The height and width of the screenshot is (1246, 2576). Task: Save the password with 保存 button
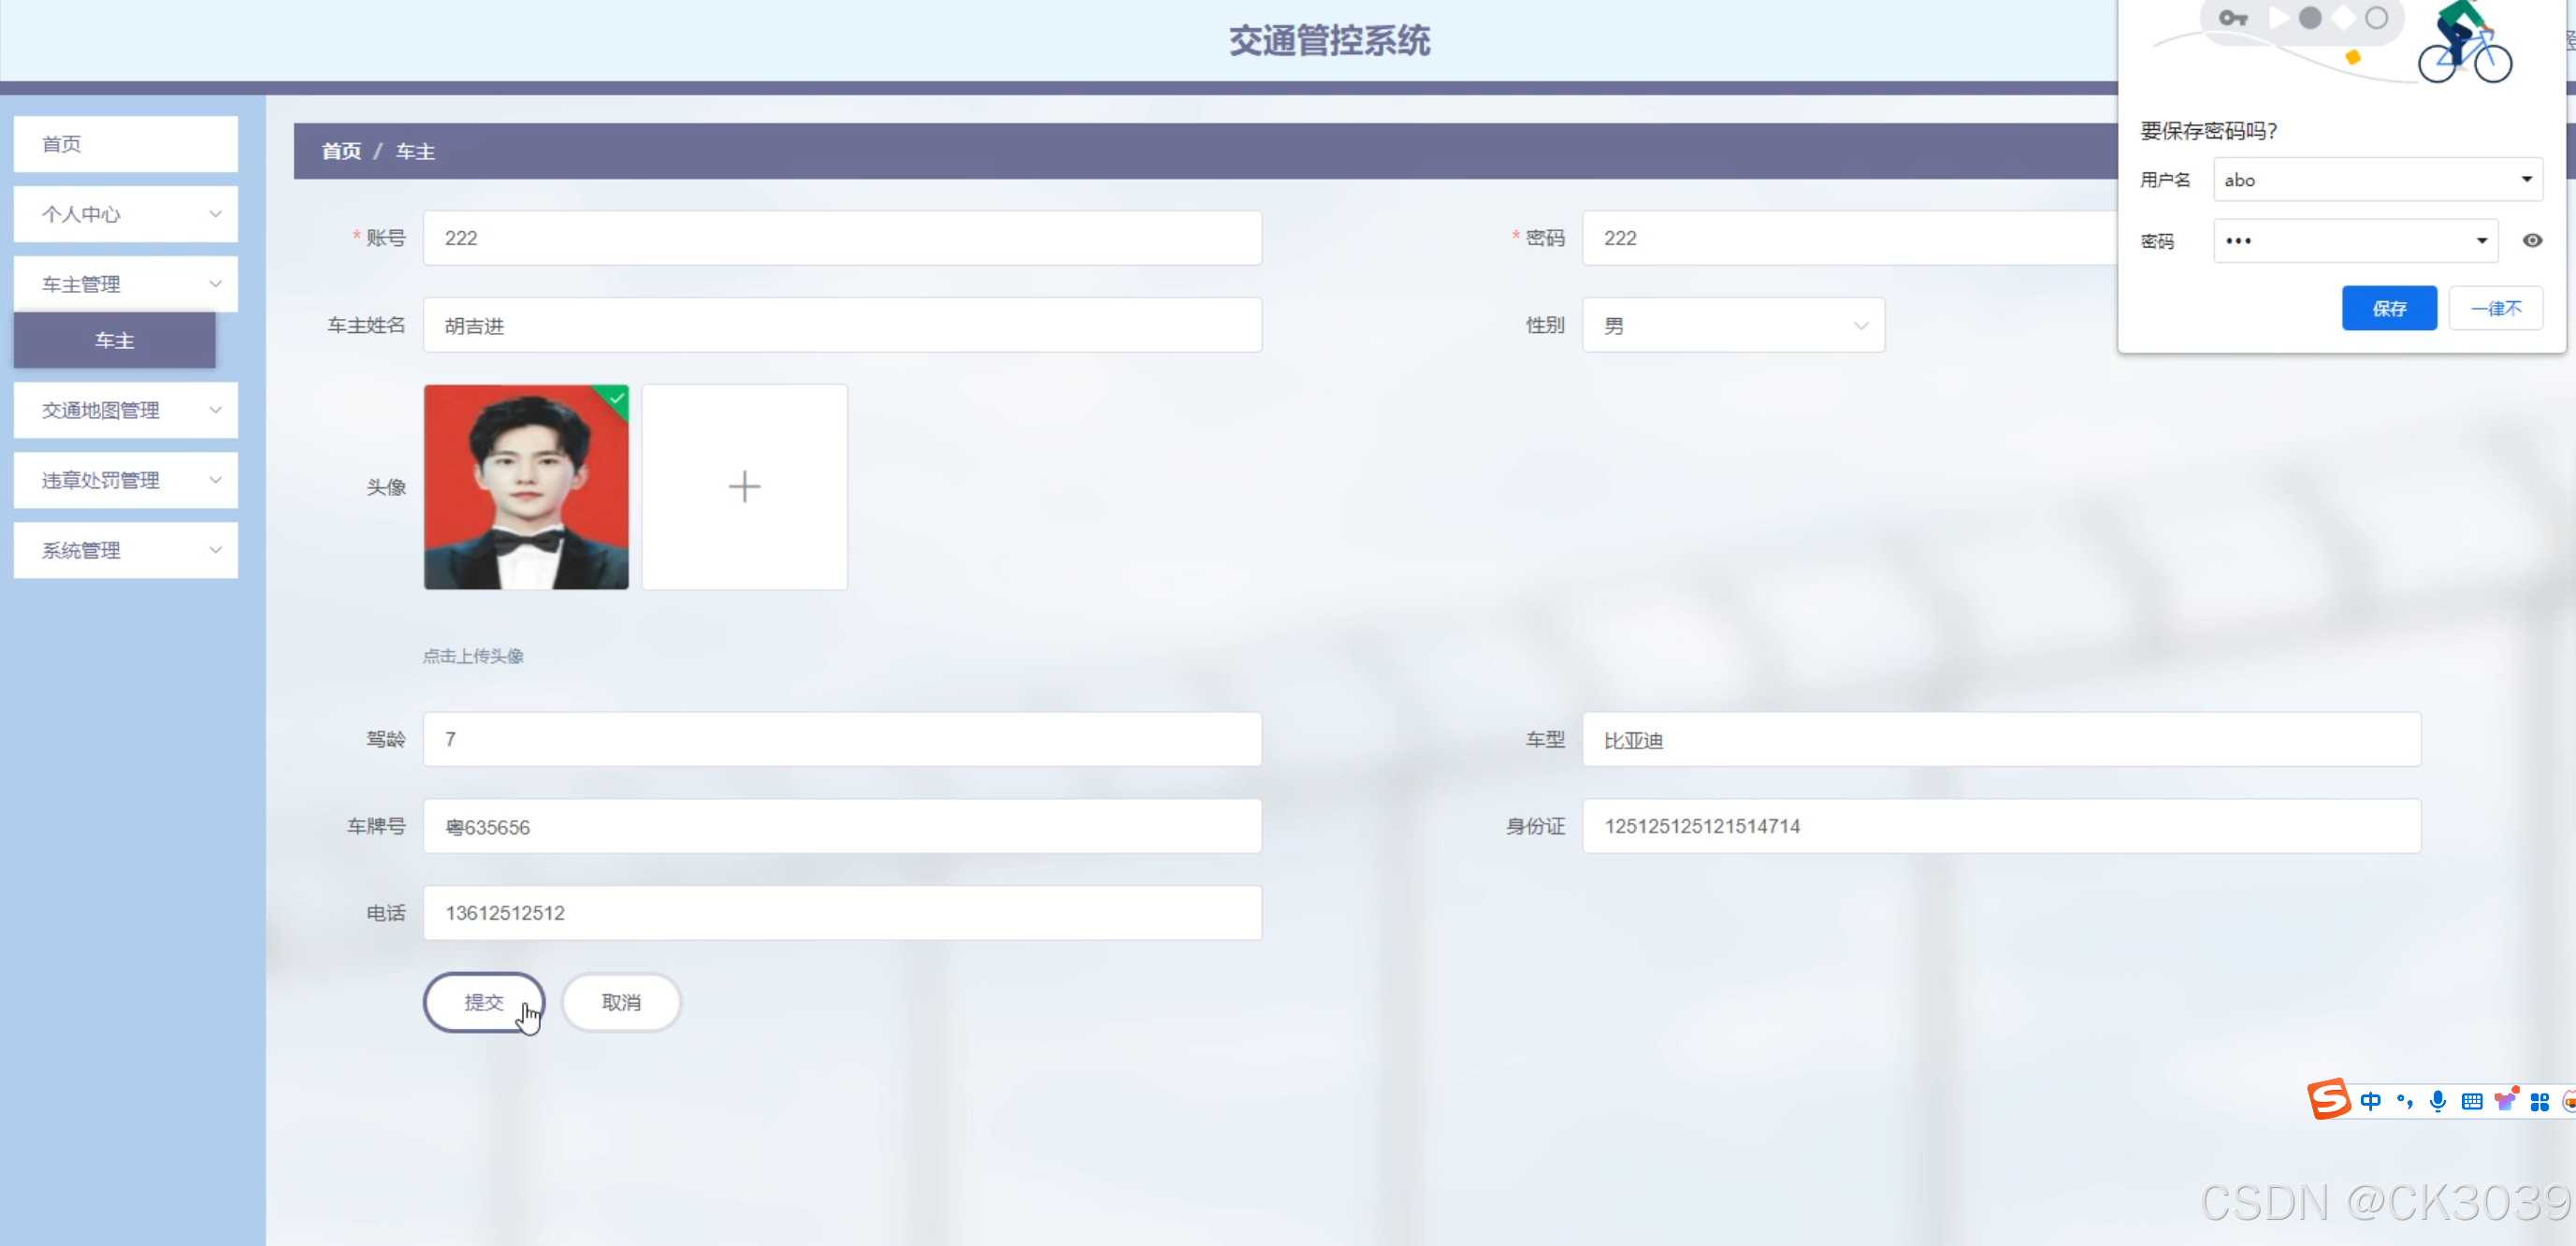pyautogui.click(x=2389, y=308)
